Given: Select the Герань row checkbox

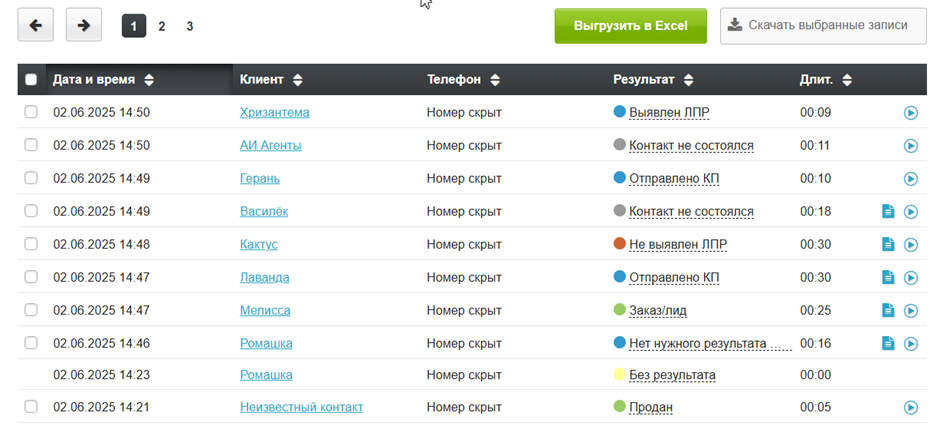Looking at the screenshot, I should pos(31,179).
